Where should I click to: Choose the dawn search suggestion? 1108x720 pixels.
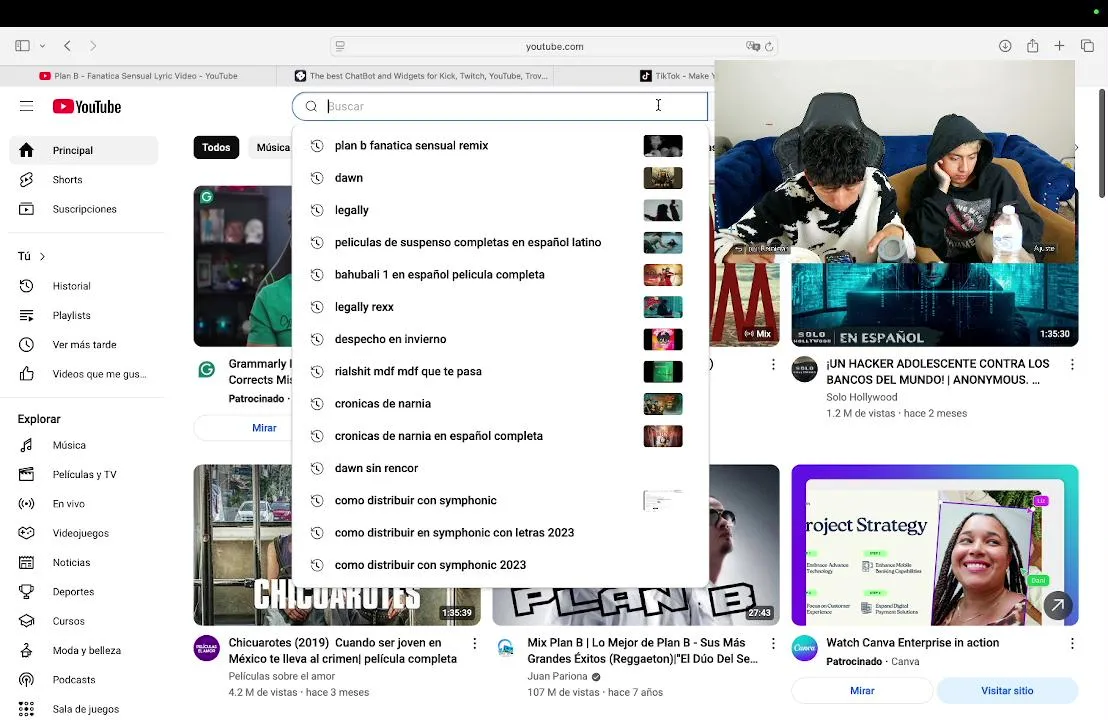click(500, 178)
